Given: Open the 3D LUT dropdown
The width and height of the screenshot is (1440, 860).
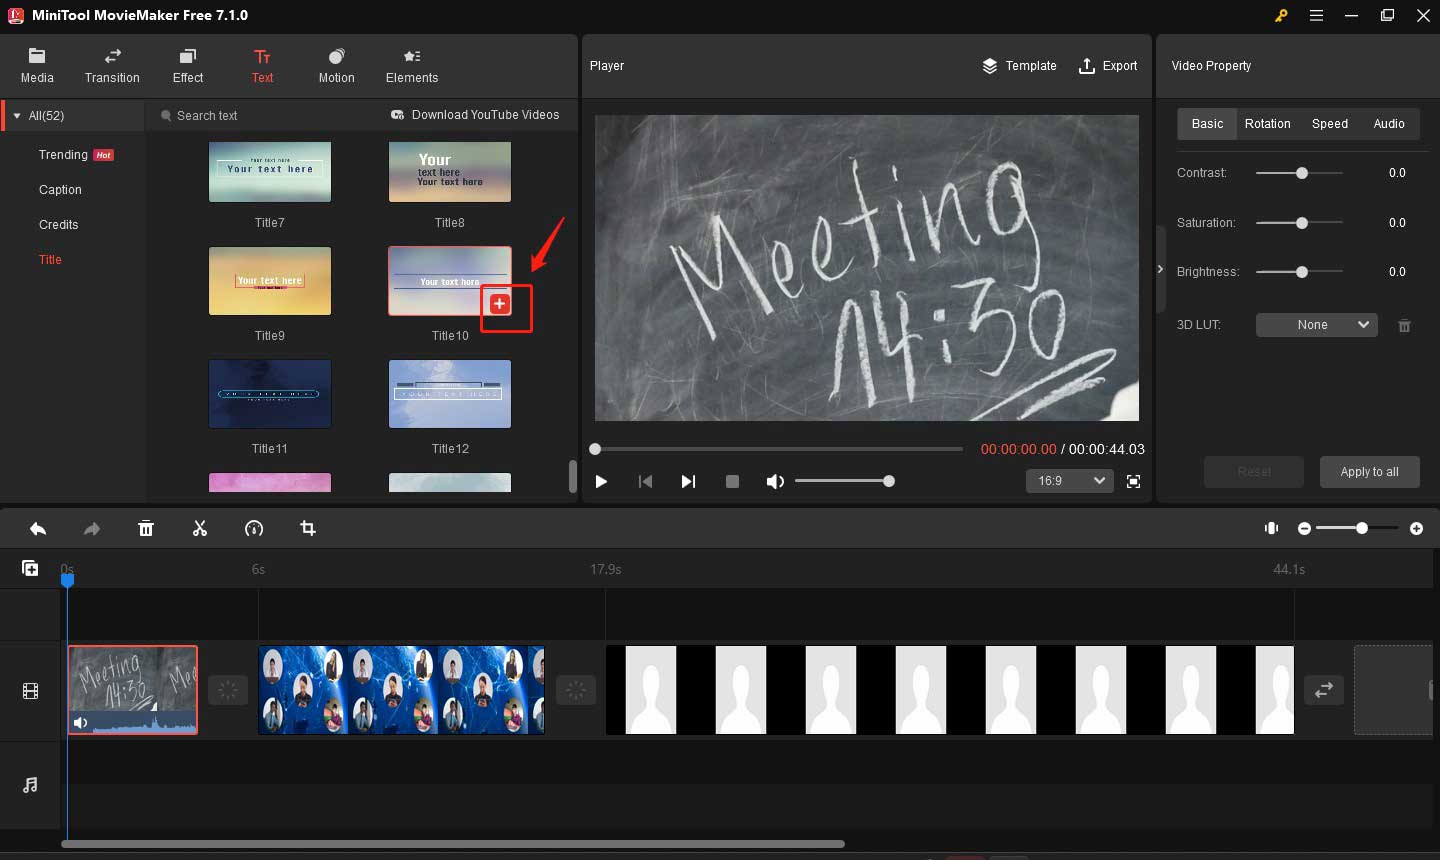Looking at the screenshot, I should [x=1316, y=324].
